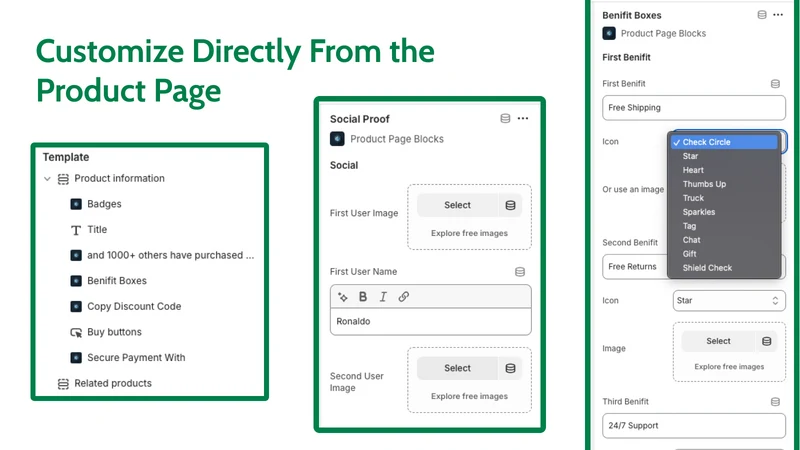Click the Product information section icon
The height and width of the screenshot is (450, 800).
63,179
